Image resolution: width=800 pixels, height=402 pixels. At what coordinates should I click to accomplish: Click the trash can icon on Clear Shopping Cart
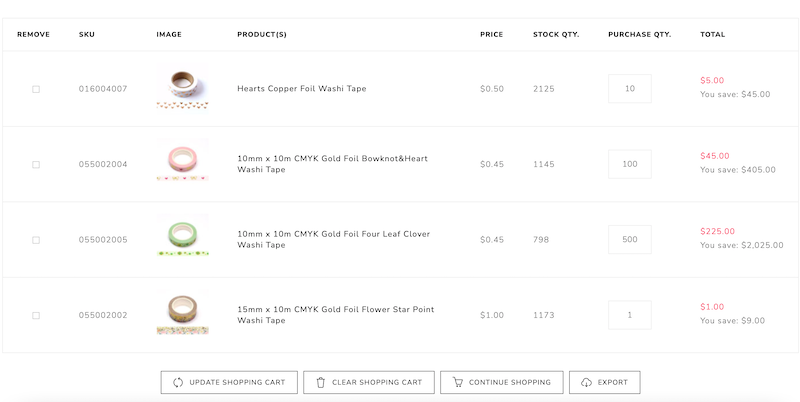(320, 383)
